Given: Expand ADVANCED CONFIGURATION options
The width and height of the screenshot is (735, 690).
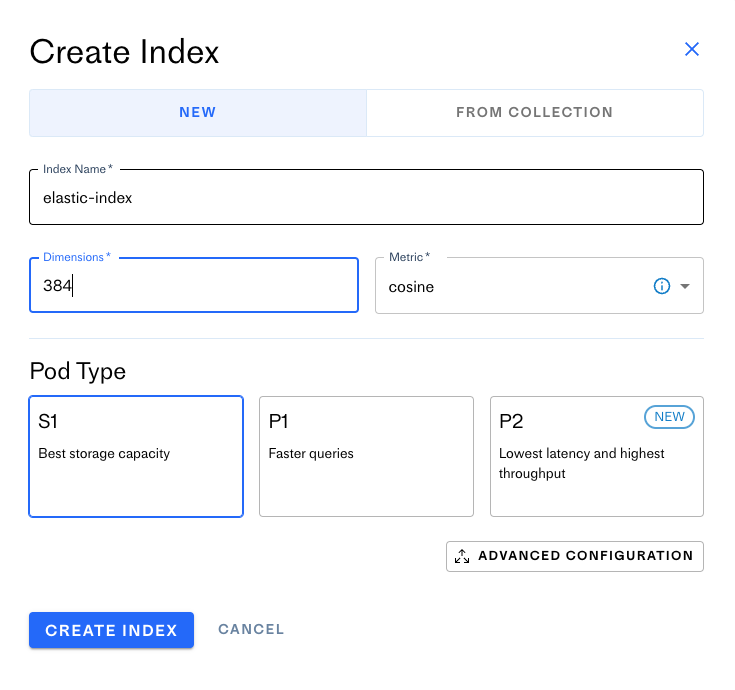Looking at the screenshot, I should (585, 556).
